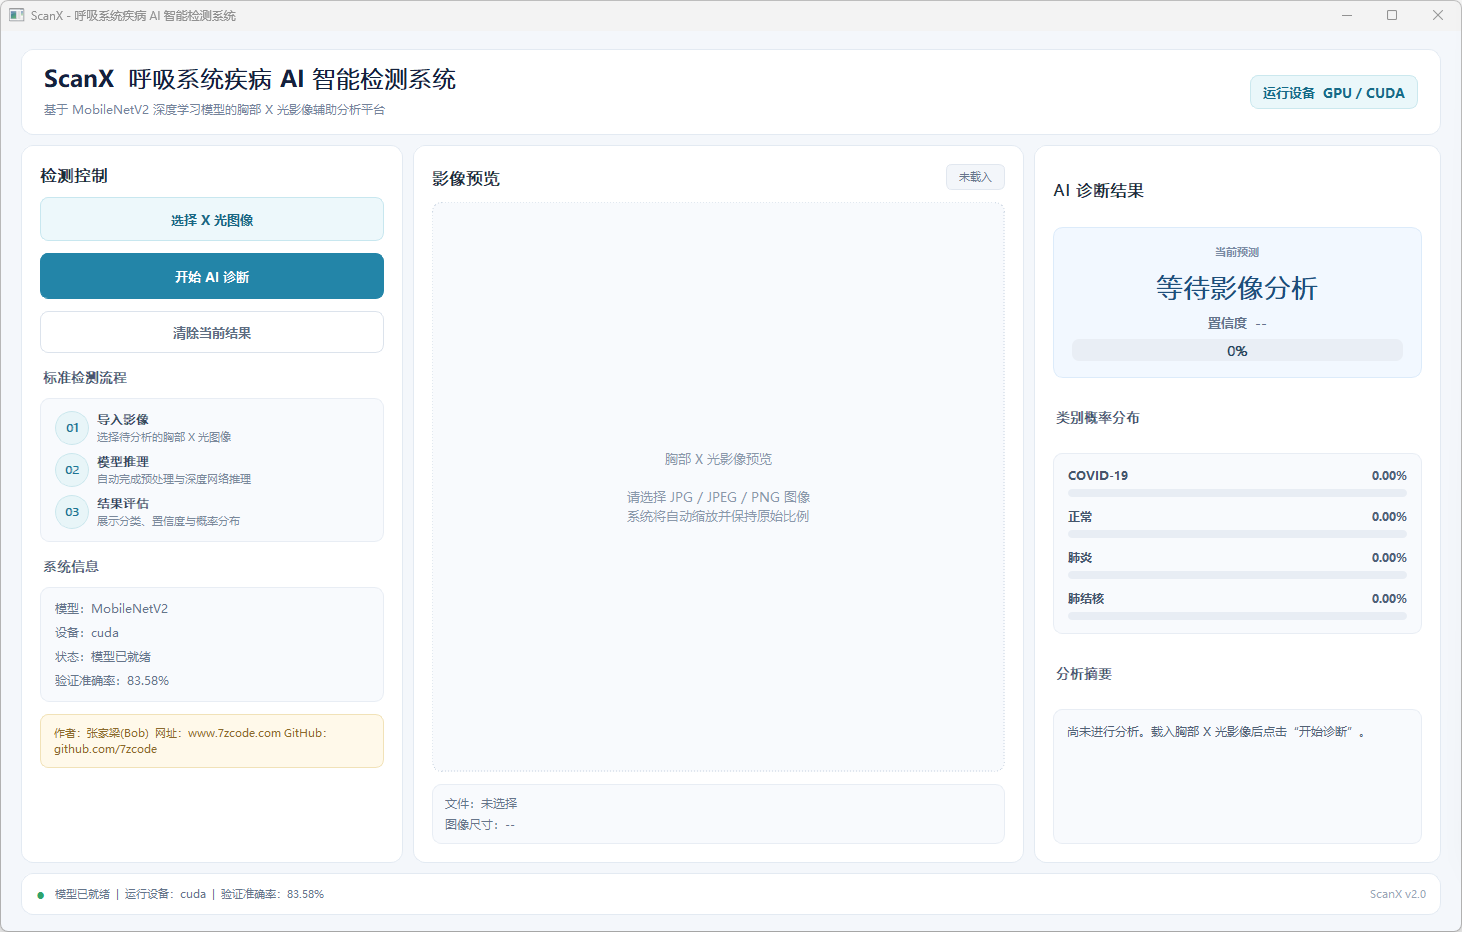1462x932 pixels.
Task: Click the 验证准确率：83.58% info line in 系统信息
Action: [x=112, y=681]
